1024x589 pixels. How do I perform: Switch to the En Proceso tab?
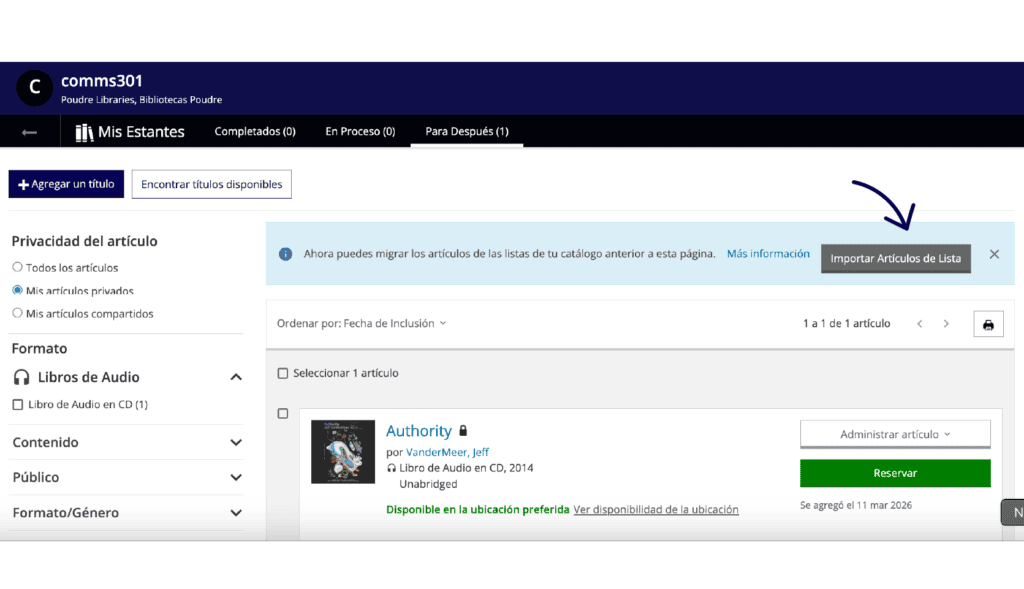pos(360,132)
